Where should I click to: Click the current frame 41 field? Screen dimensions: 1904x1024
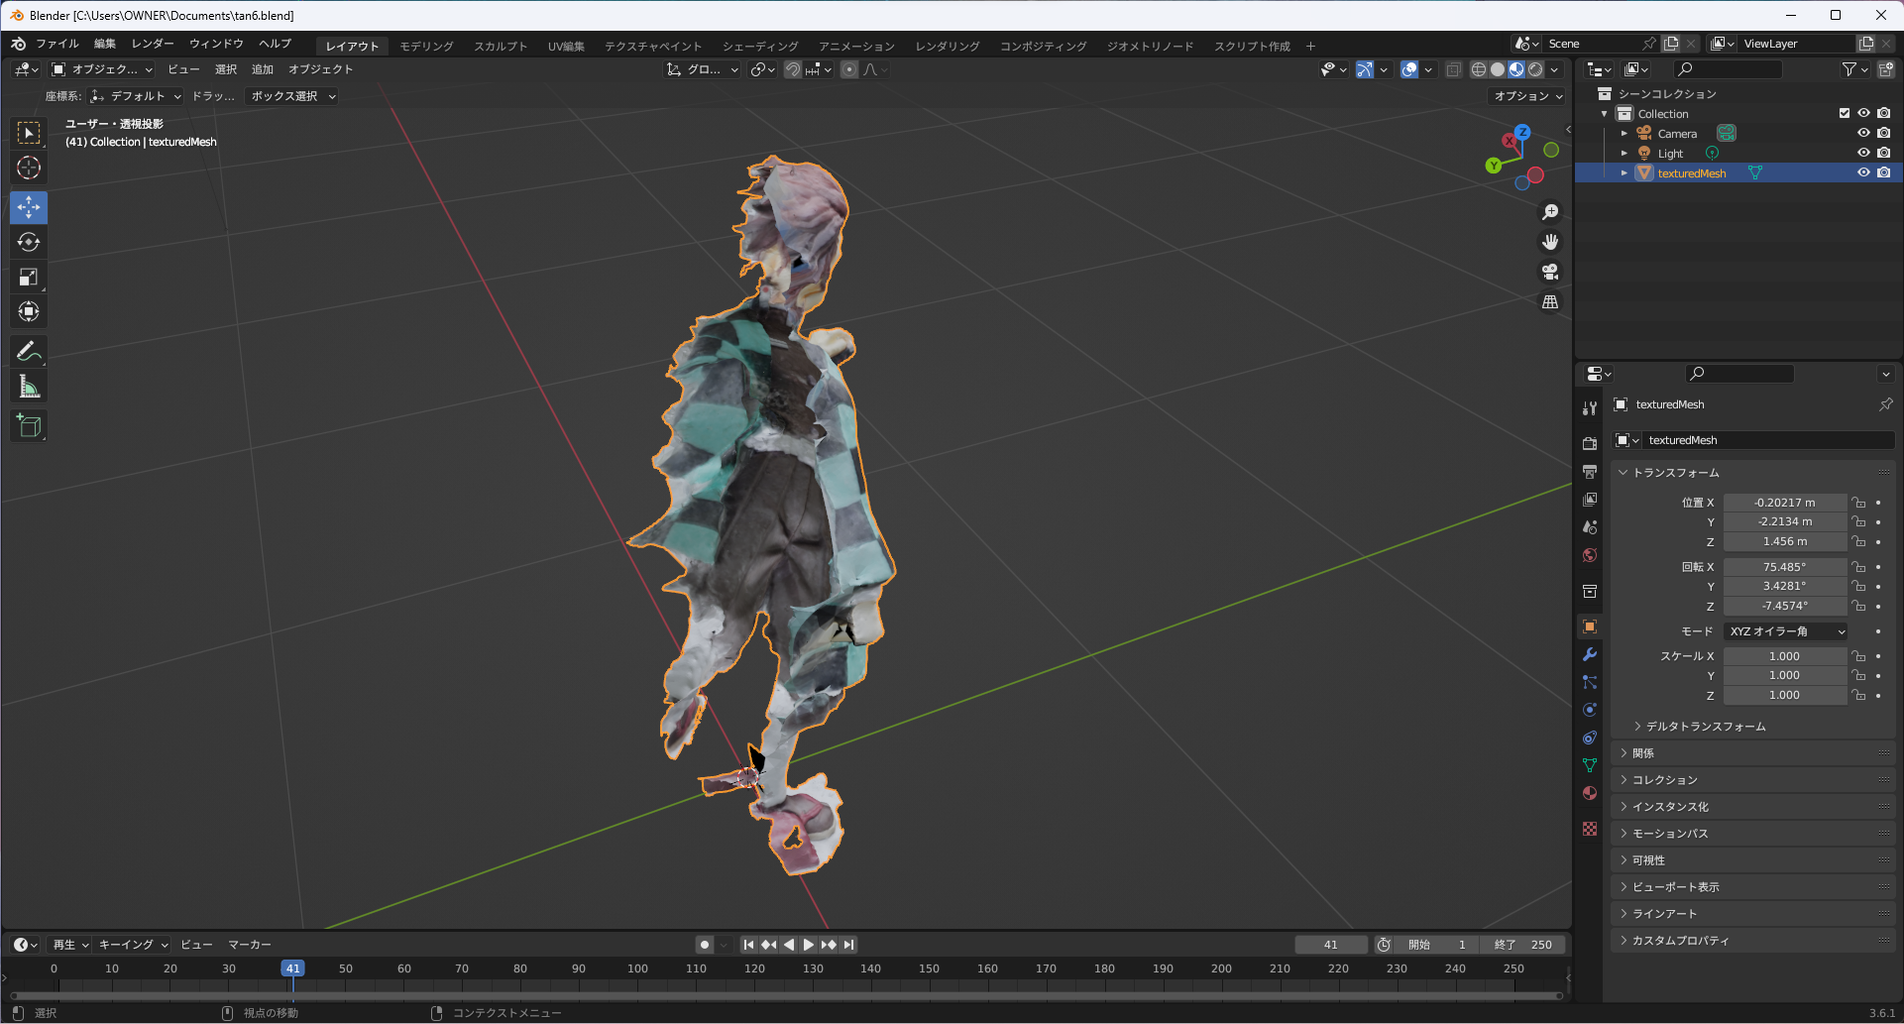click(x=1330, y=944)
